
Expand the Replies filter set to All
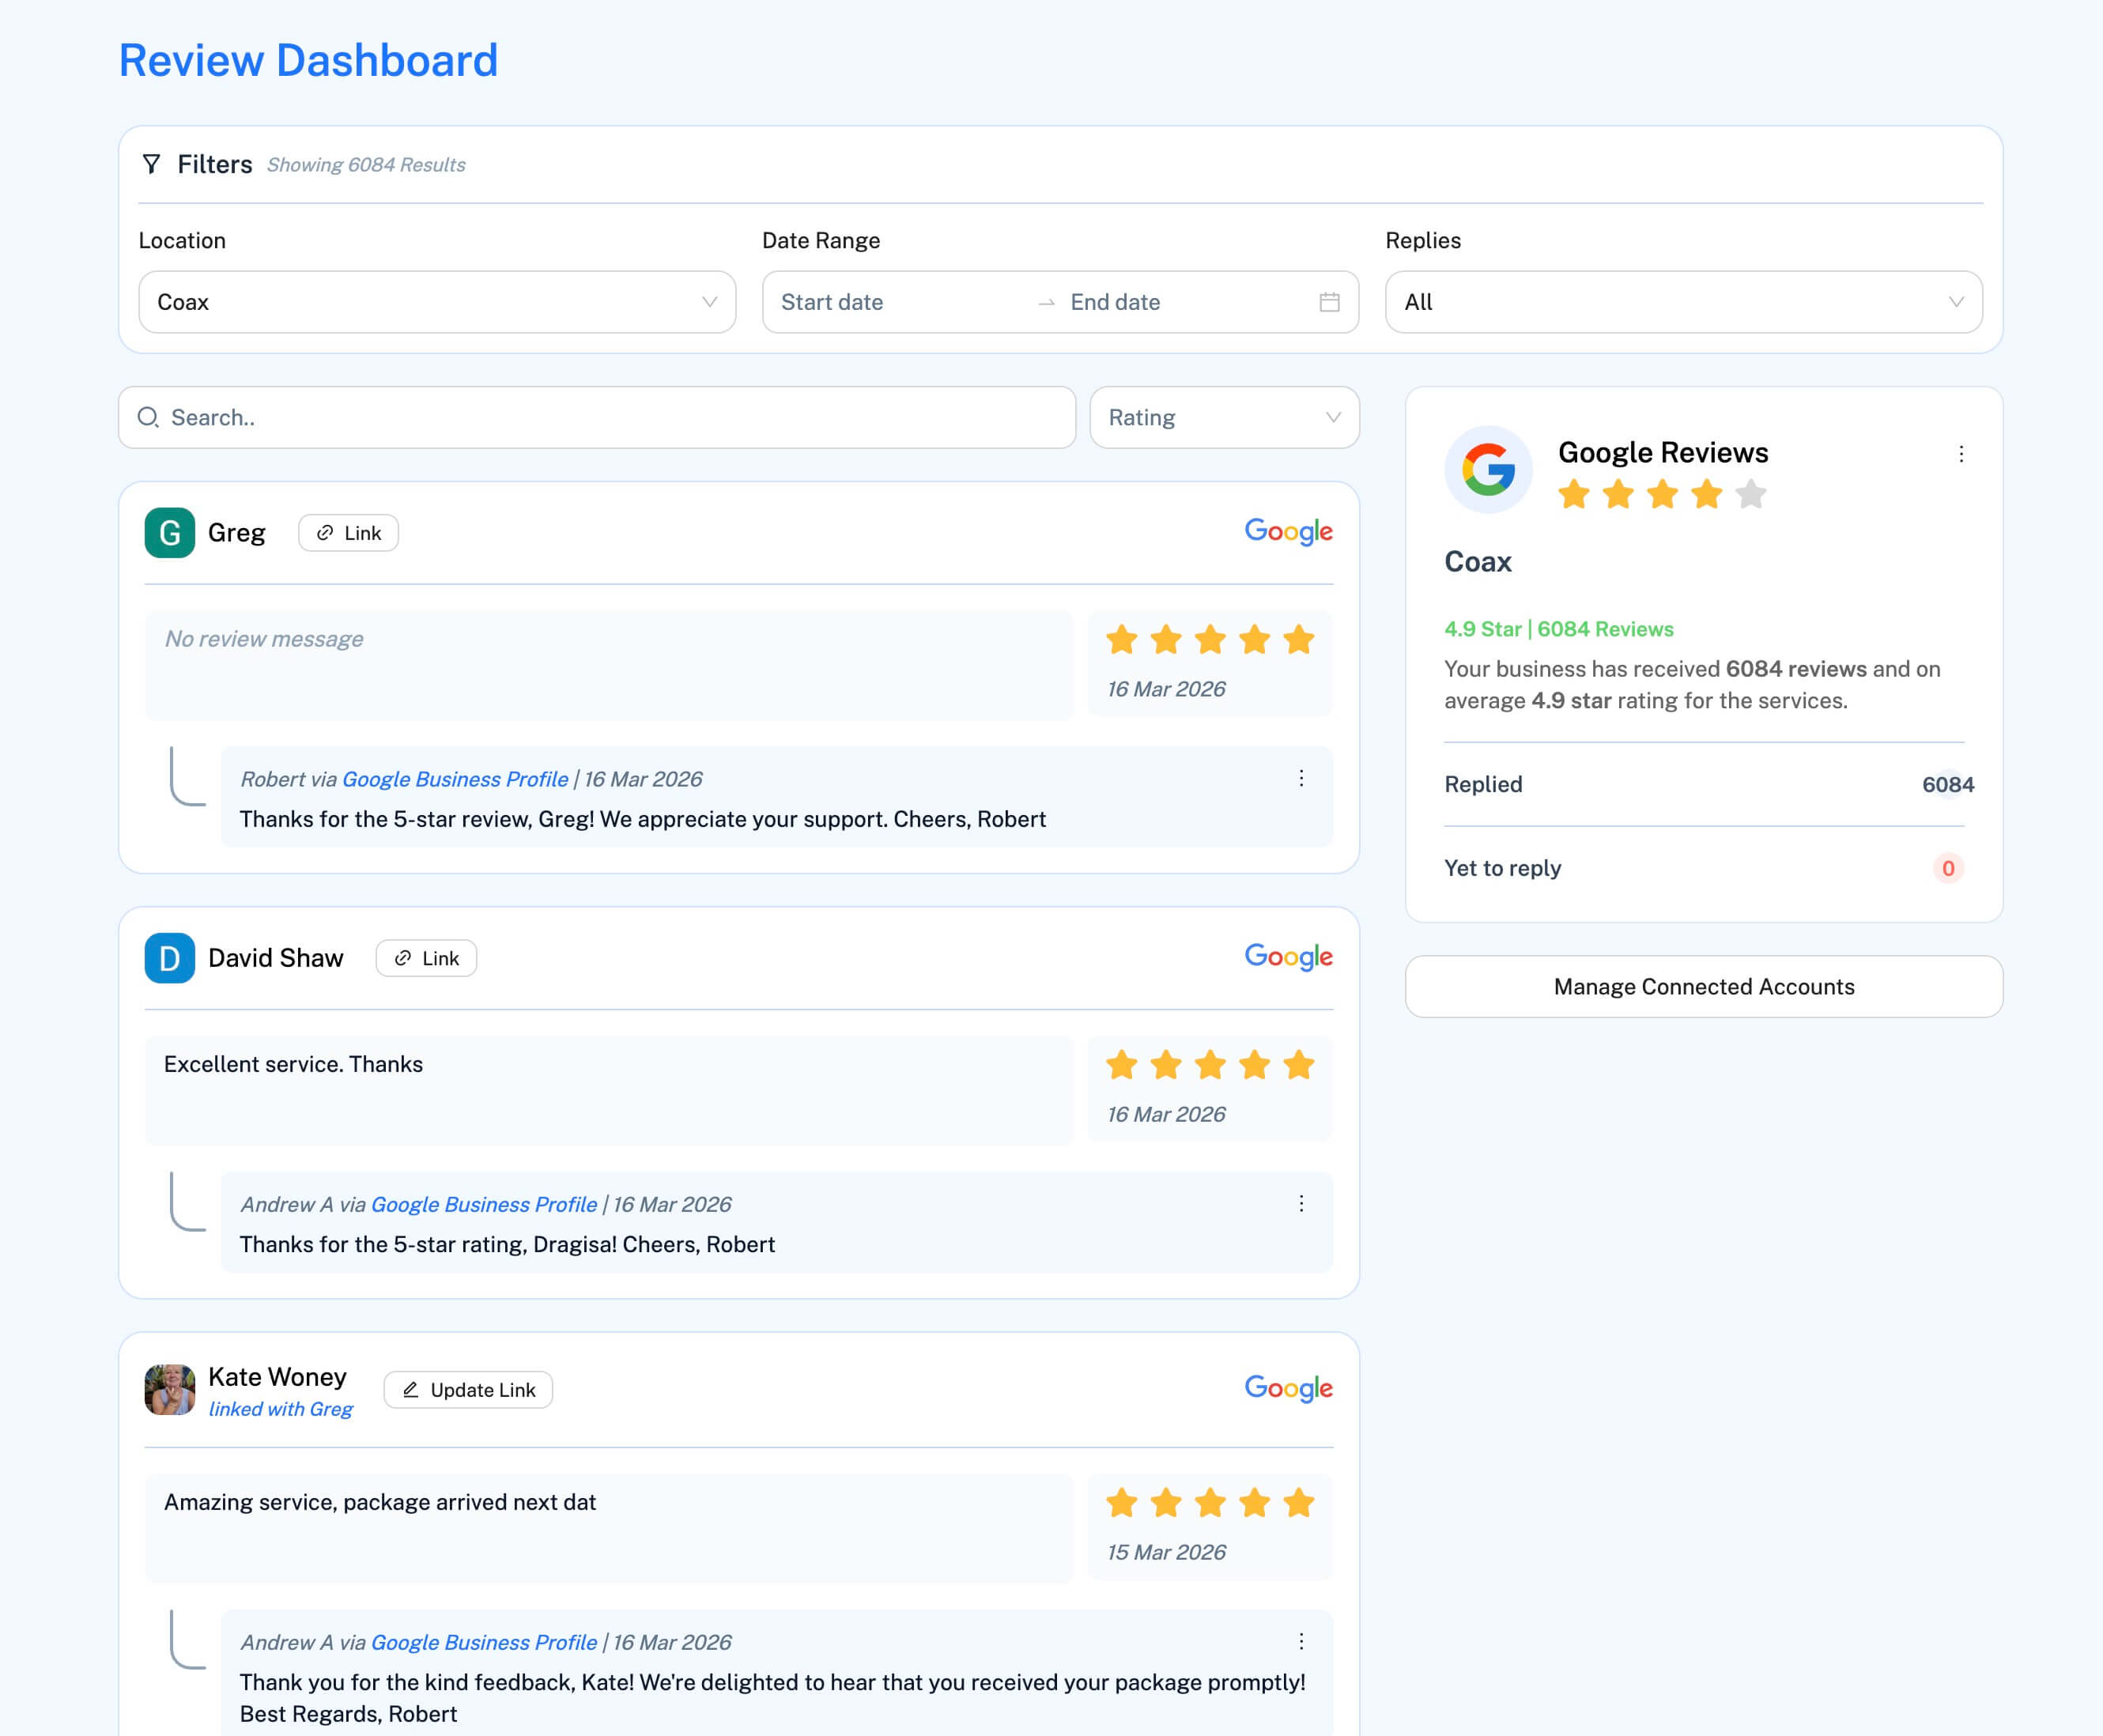click(x=1683, y=301)
